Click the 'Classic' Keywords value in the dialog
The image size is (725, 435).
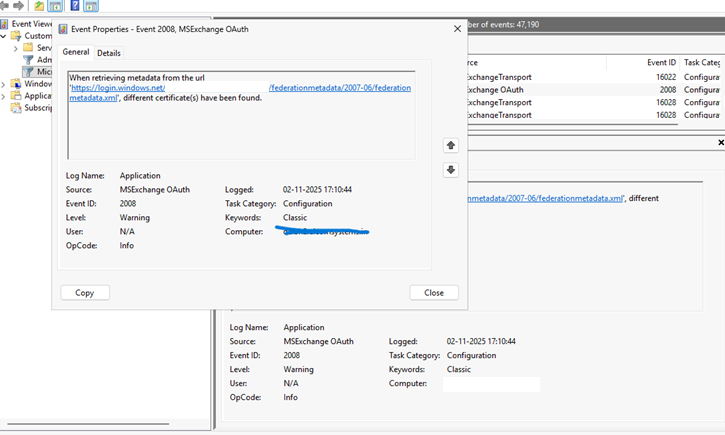coord(295,217)
